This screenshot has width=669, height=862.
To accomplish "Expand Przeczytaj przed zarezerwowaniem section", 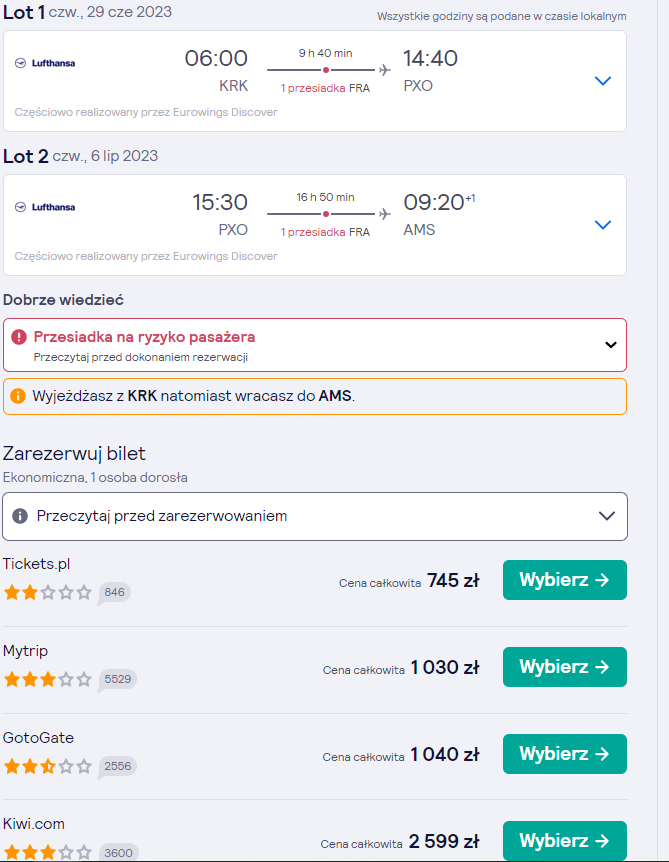I will click(607, 516).
